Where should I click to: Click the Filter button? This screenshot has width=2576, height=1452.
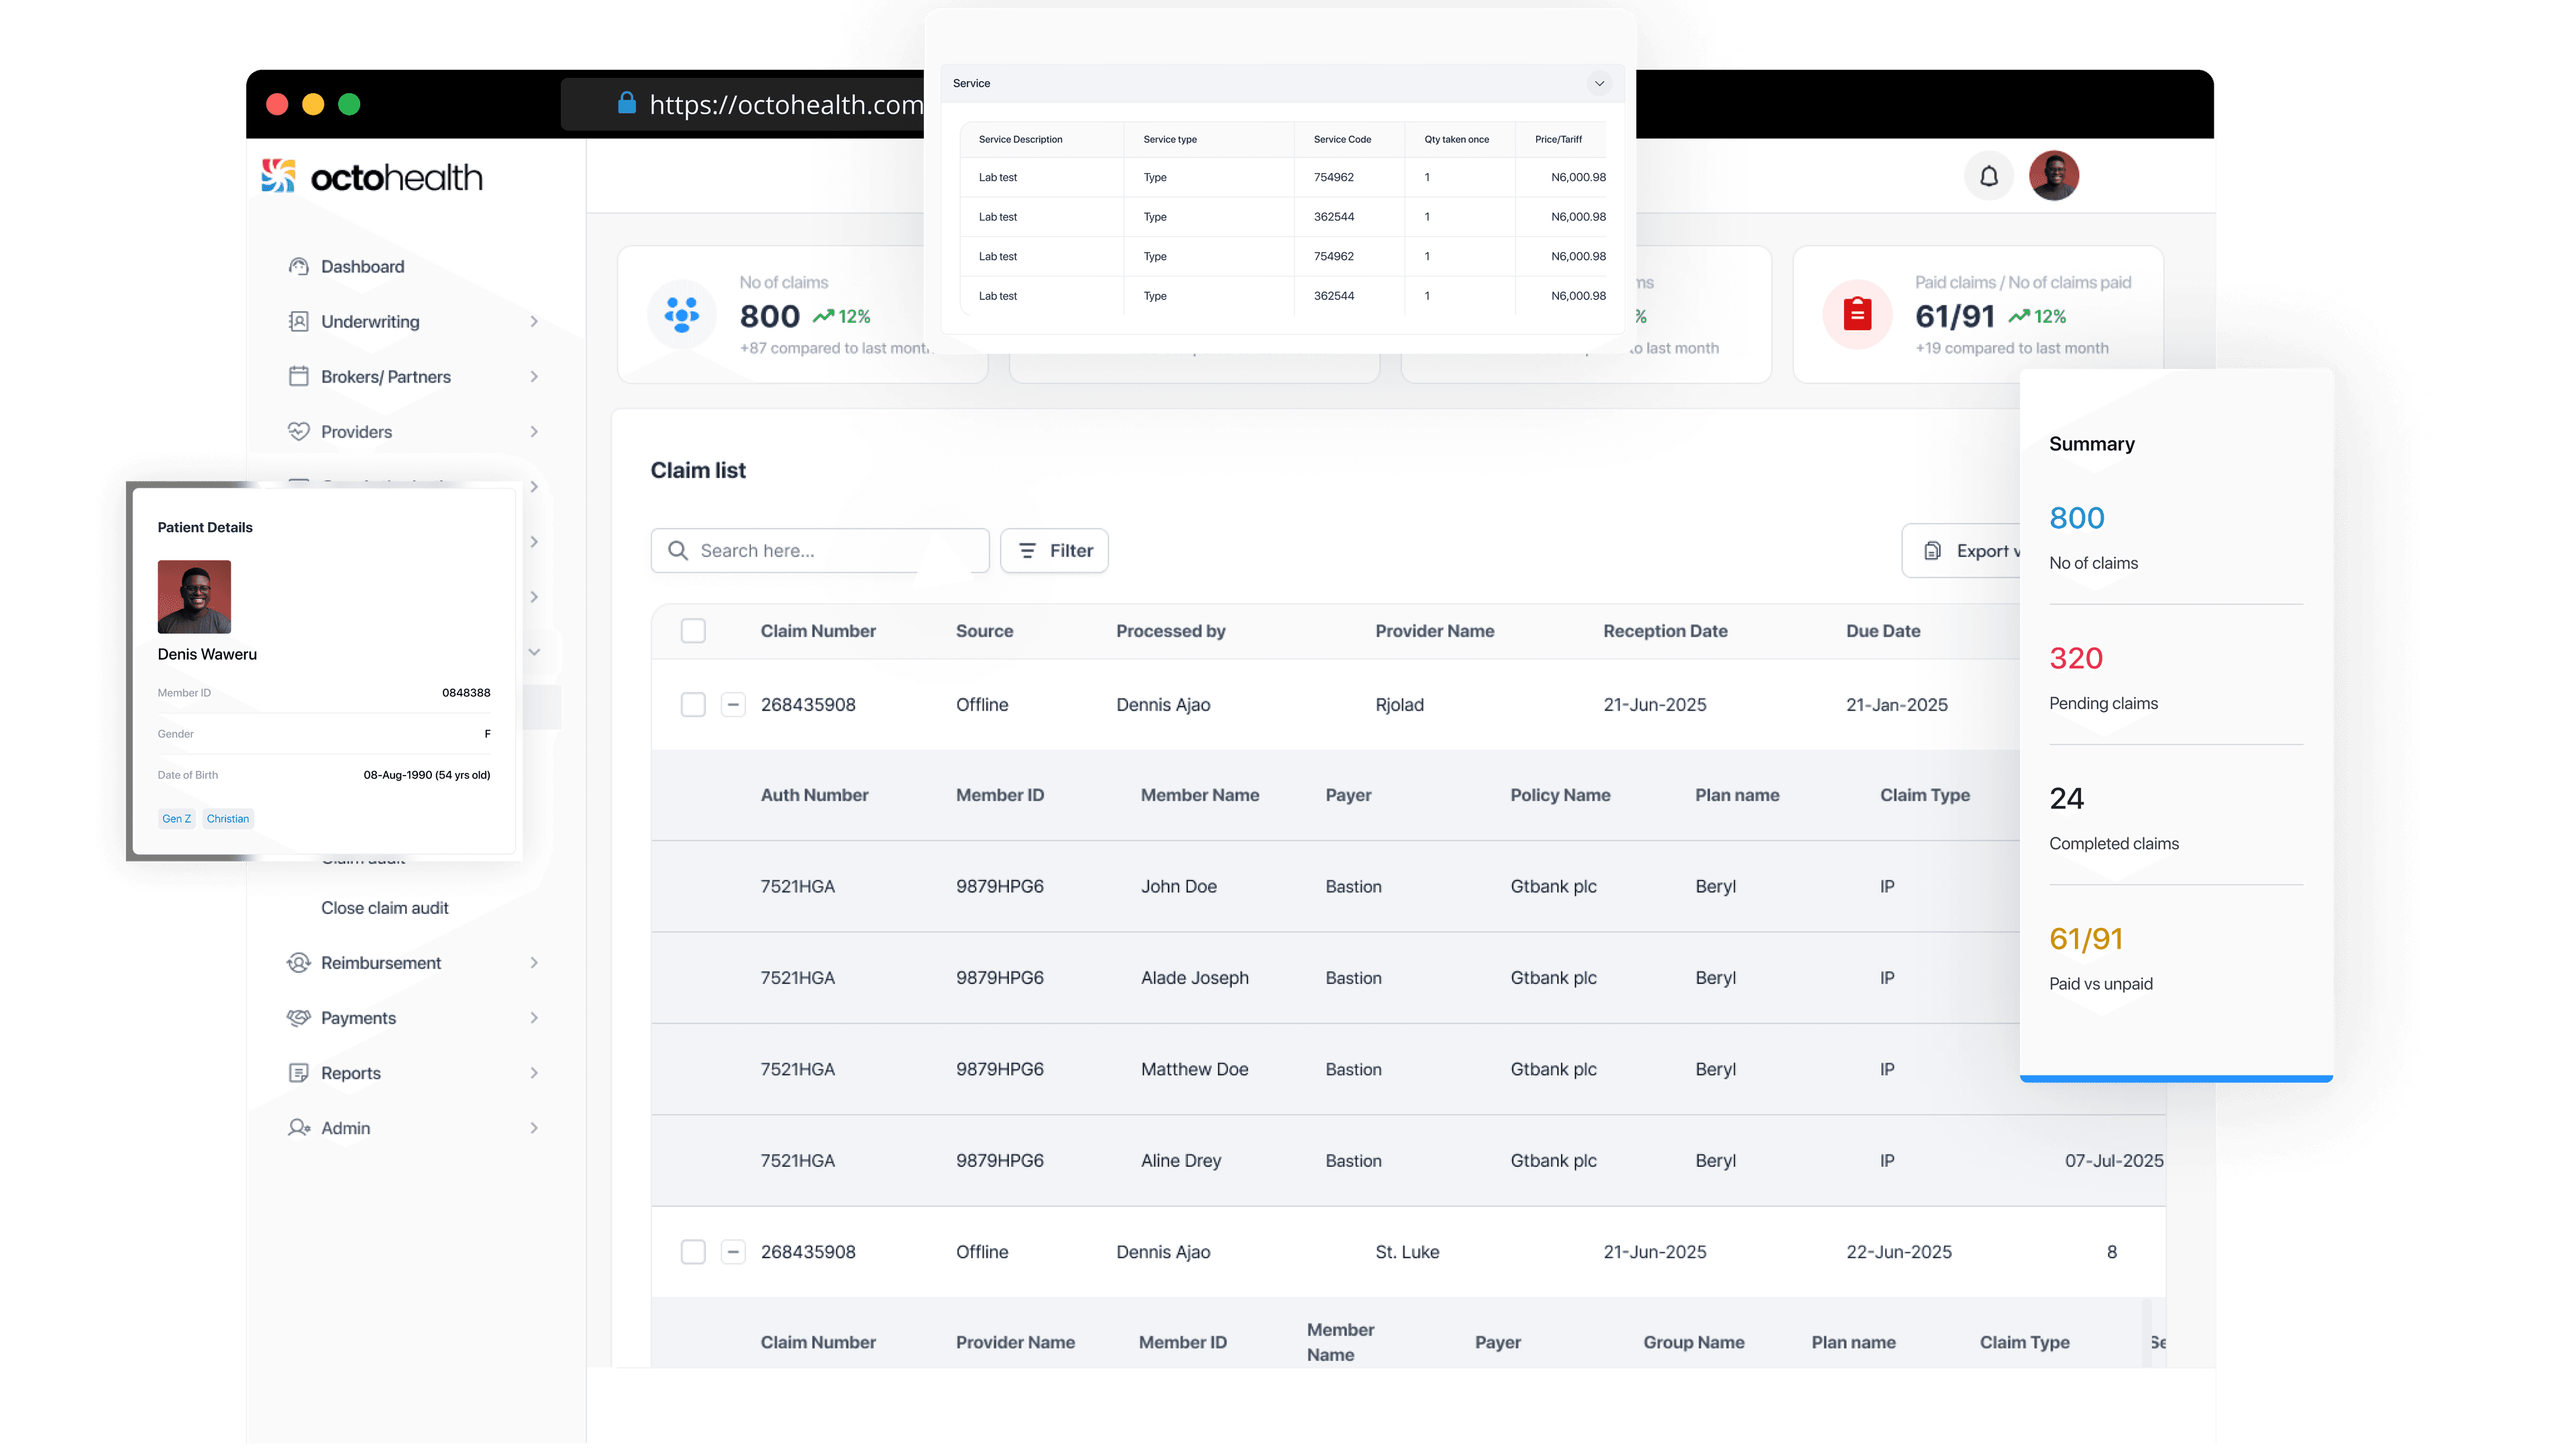click(1054, 550)
